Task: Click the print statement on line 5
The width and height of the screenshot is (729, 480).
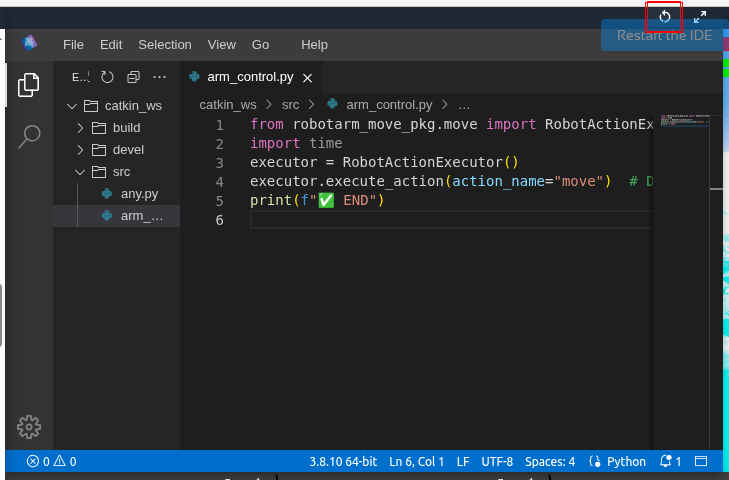Action: click(x=317, y=200)
